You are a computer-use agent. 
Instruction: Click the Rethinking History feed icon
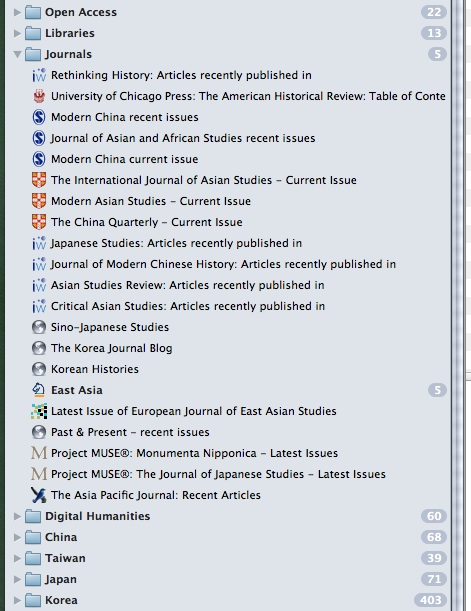coord(39,75)
